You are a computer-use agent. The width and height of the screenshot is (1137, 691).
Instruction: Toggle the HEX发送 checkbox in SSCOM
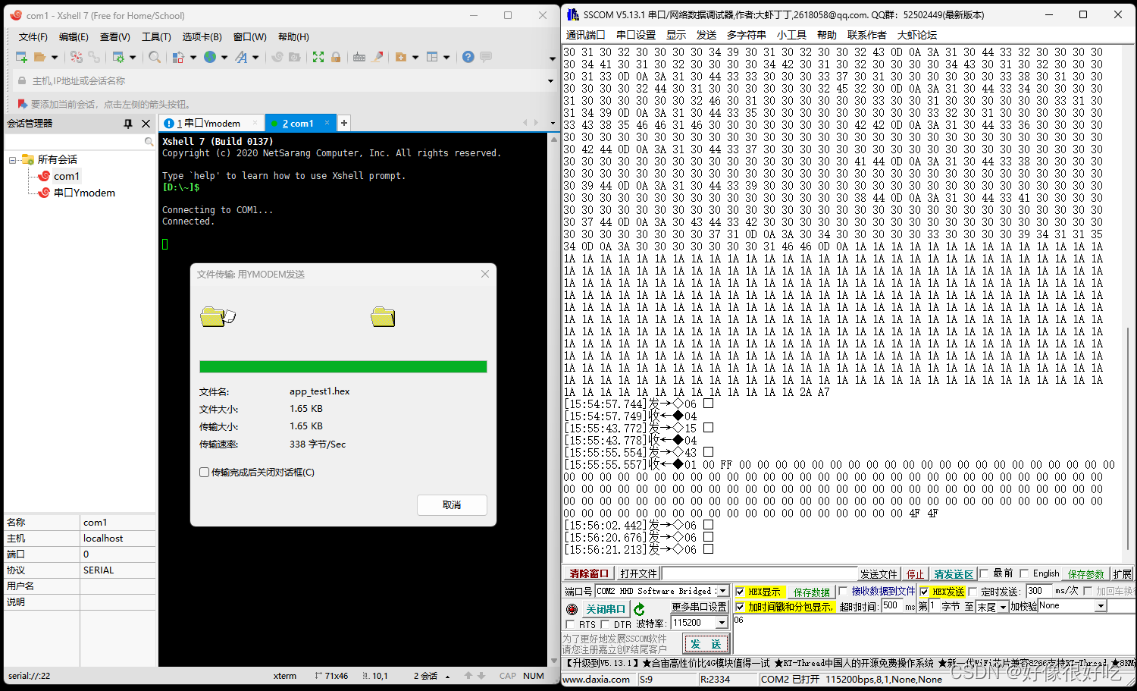(924, 592)
